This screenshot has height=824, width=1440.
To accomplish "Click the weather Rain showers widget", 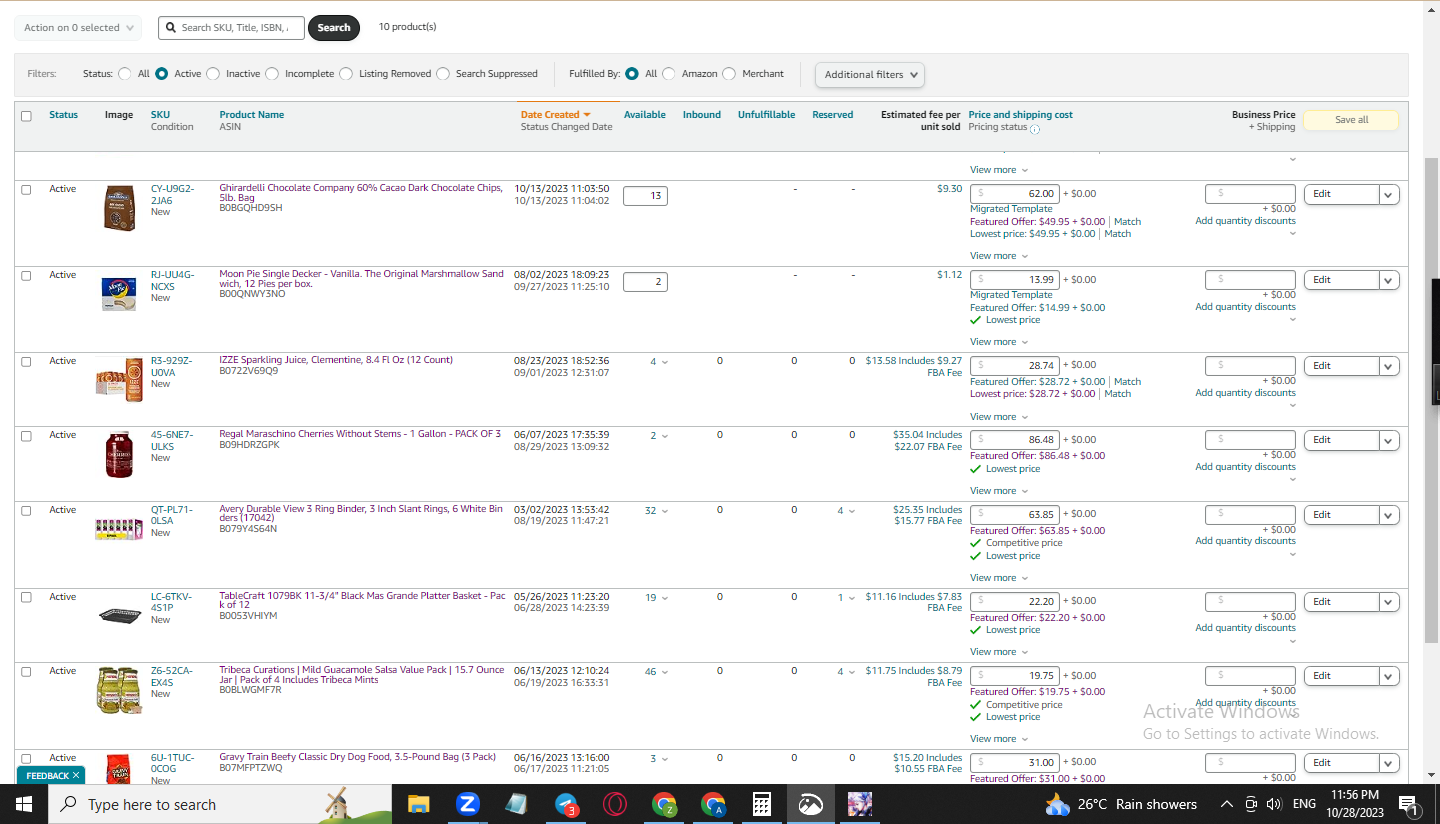I will coord(1120,804).
